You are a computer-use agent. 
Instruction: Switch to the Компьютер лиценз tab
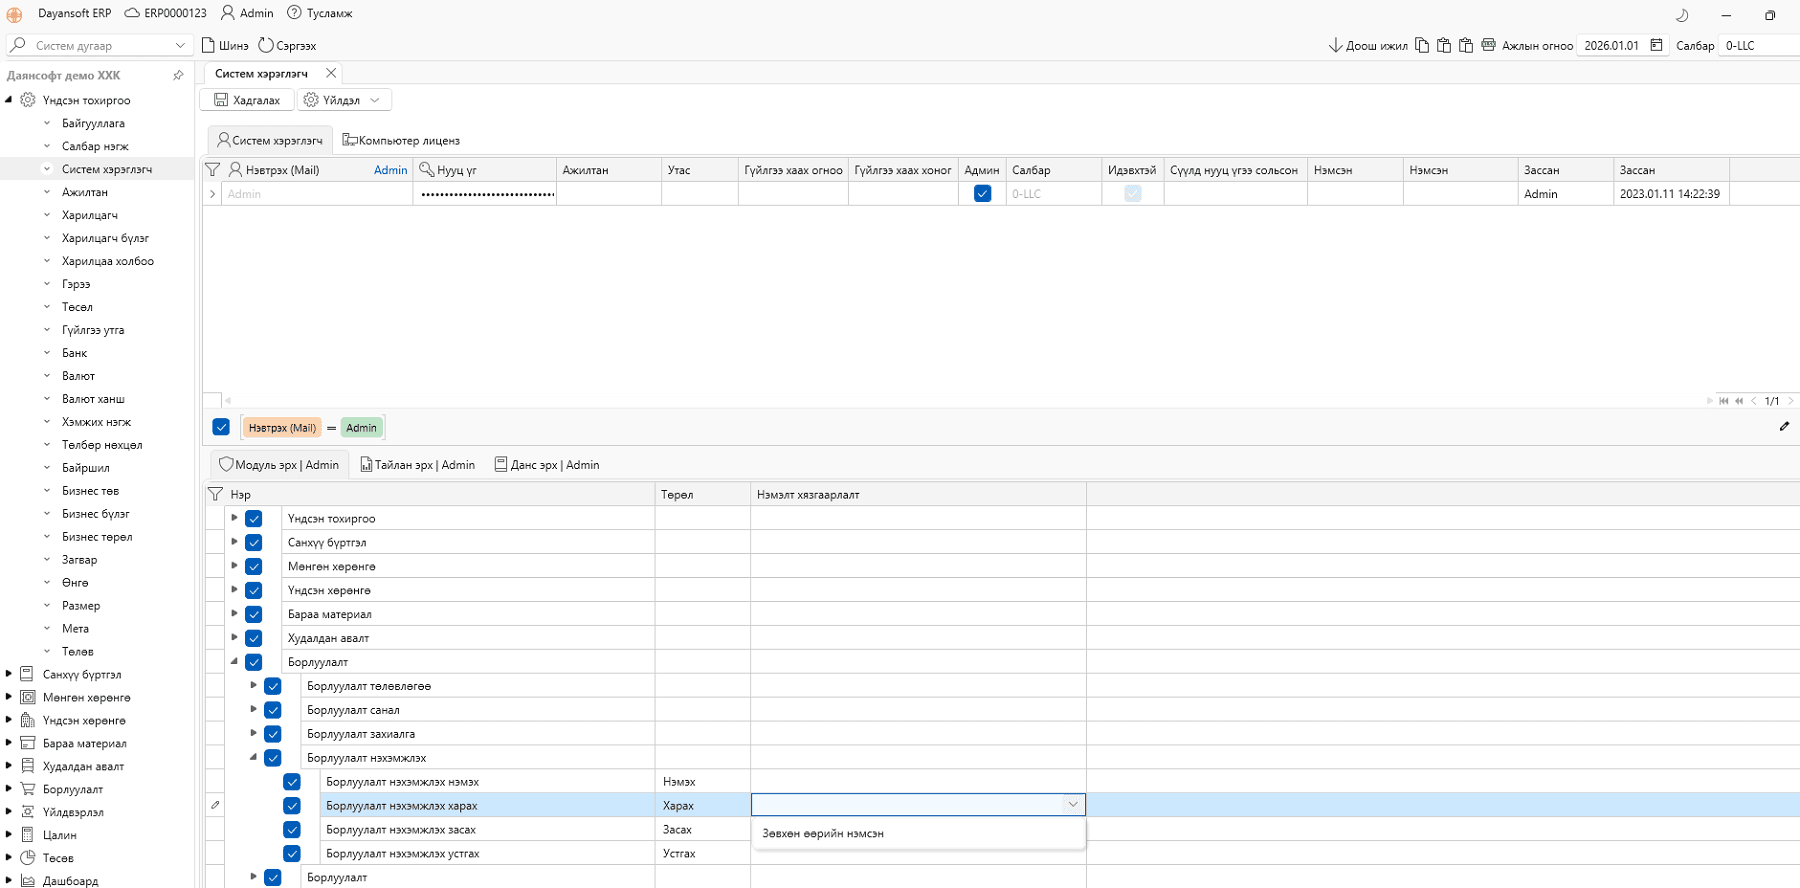point(401,141)
